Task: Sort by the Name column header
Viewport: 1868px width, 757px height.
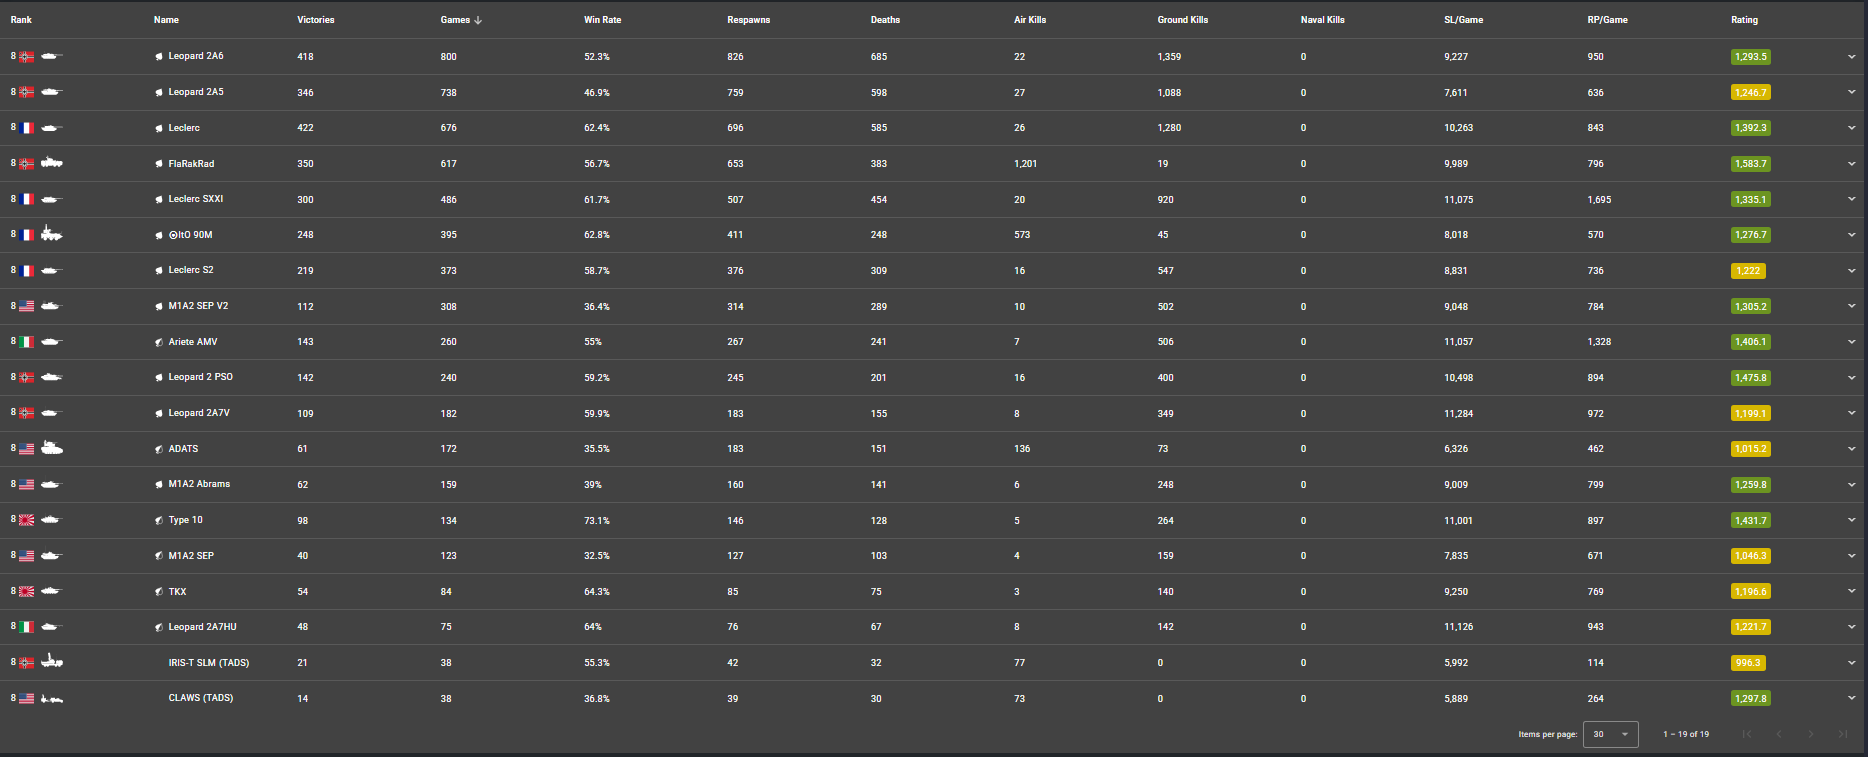Action: 166,20
